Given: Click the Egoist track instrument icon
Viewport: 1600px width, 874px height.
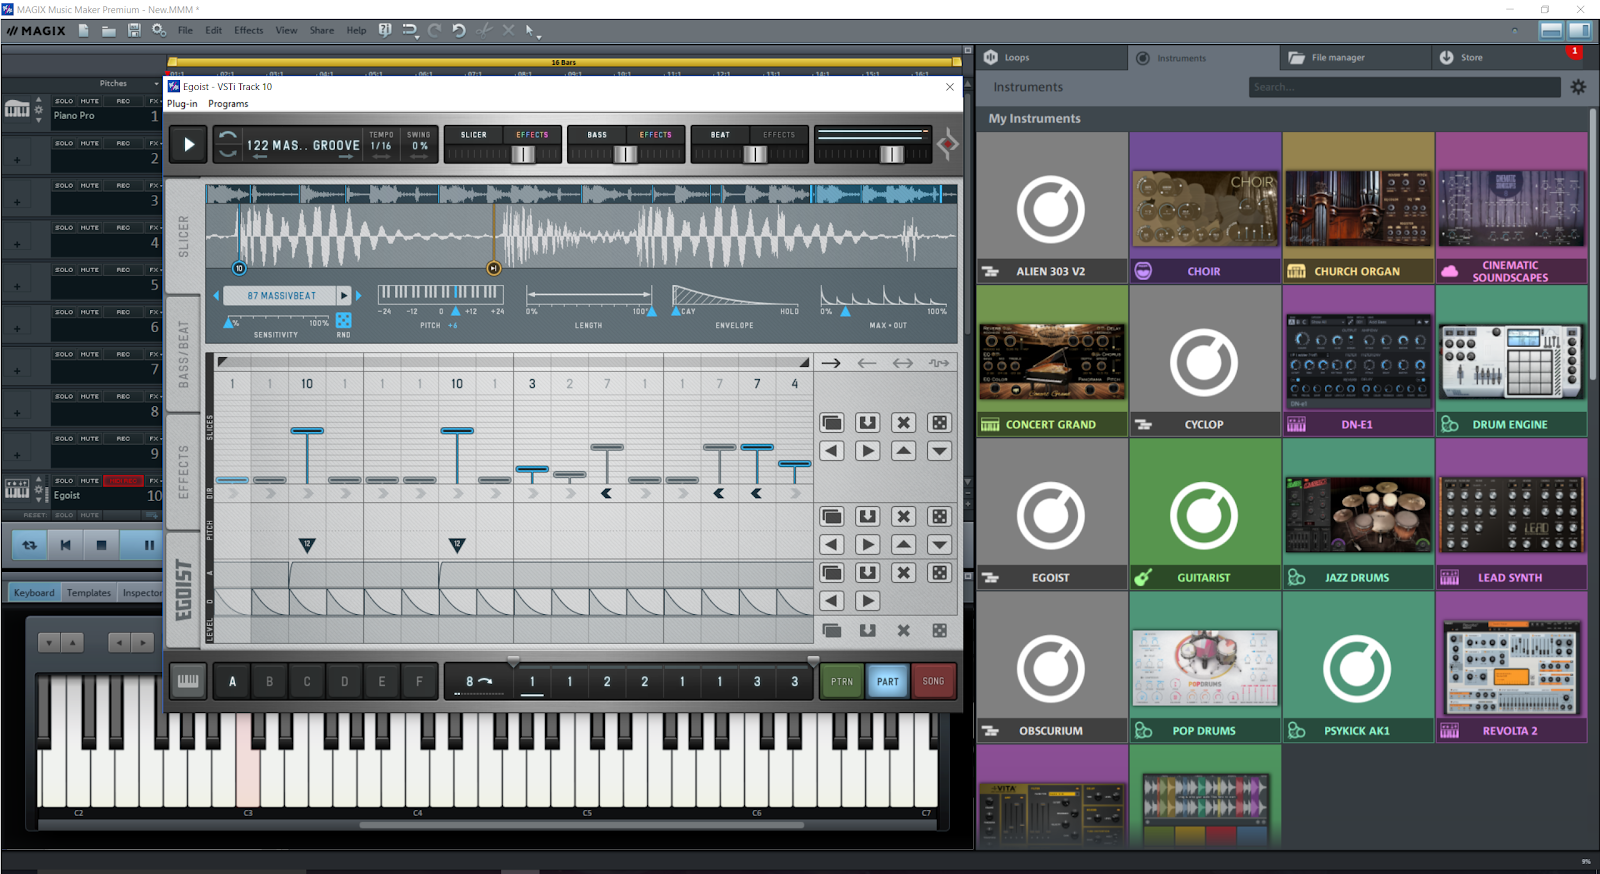Looking at the screenshot, I should pos(17,489).
